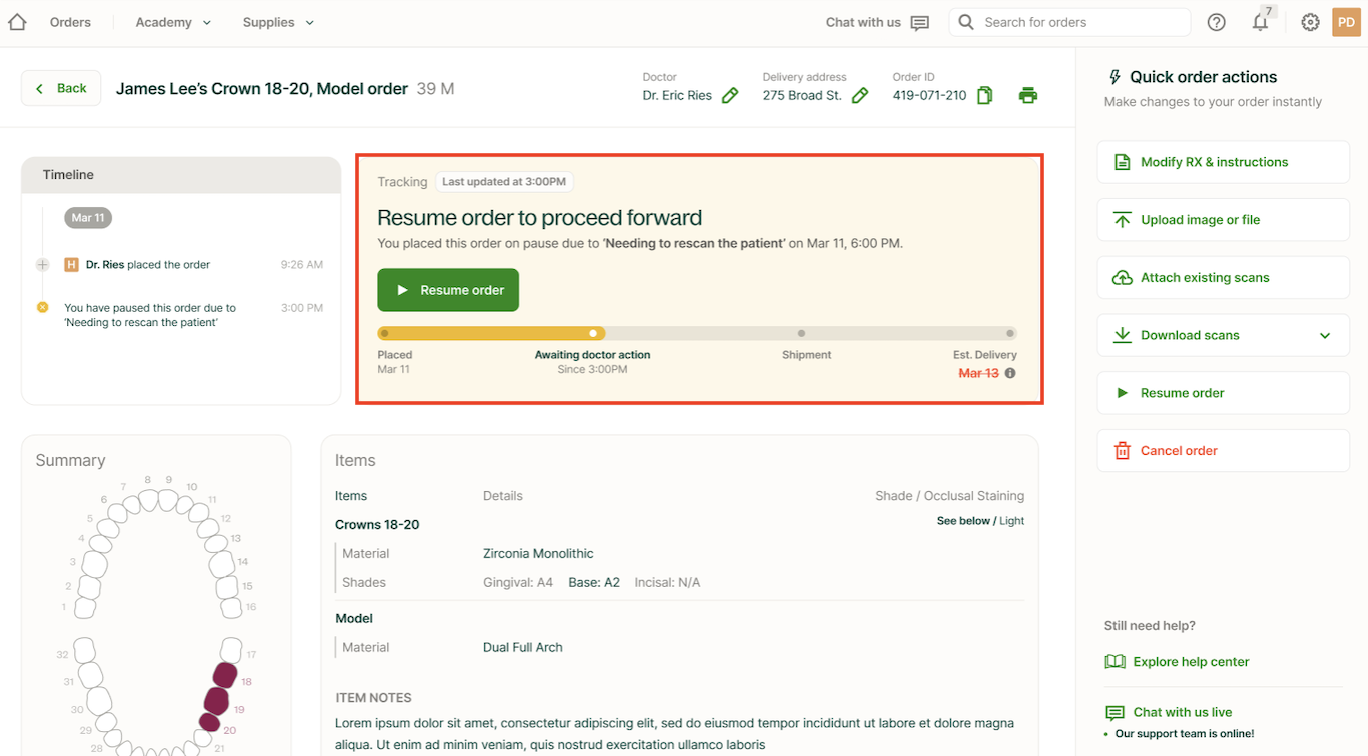Click the Awaiting doctor action progress marker

(593, 333)
